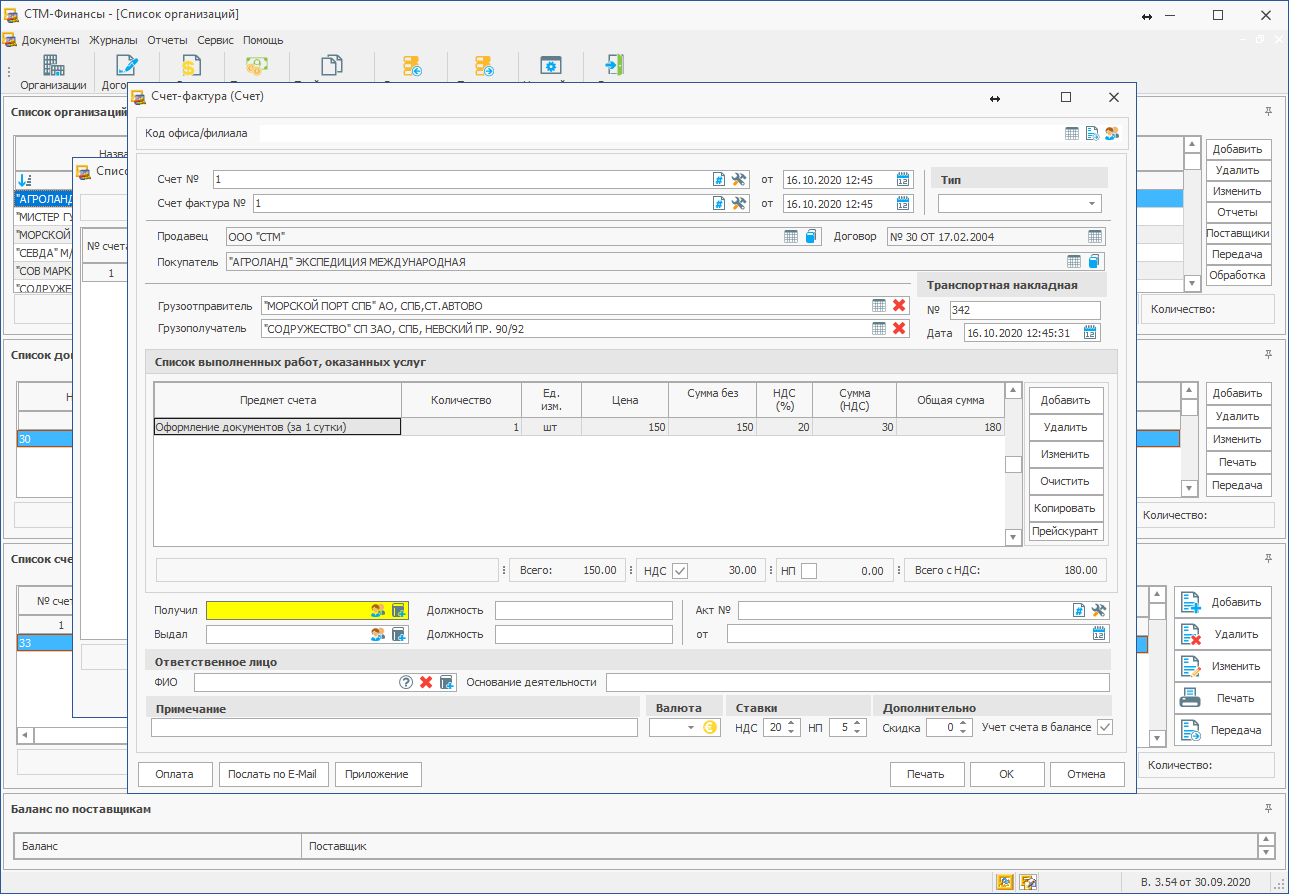
Task: Open the Журналы menu
Action: point(113,40)
